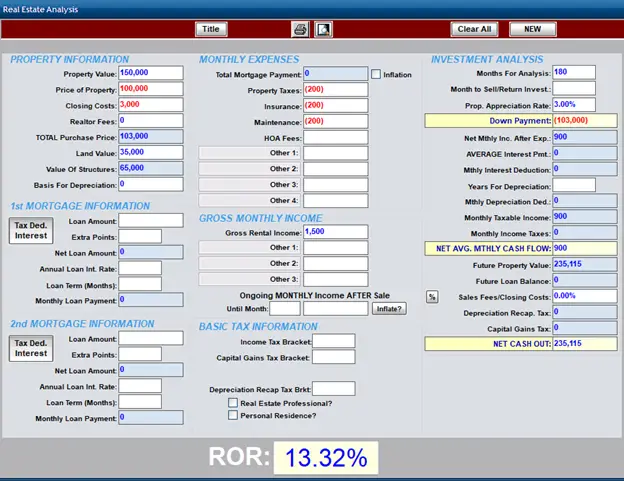Check the Real Estate Professional box
624x481 pixels.
point(233,403)
